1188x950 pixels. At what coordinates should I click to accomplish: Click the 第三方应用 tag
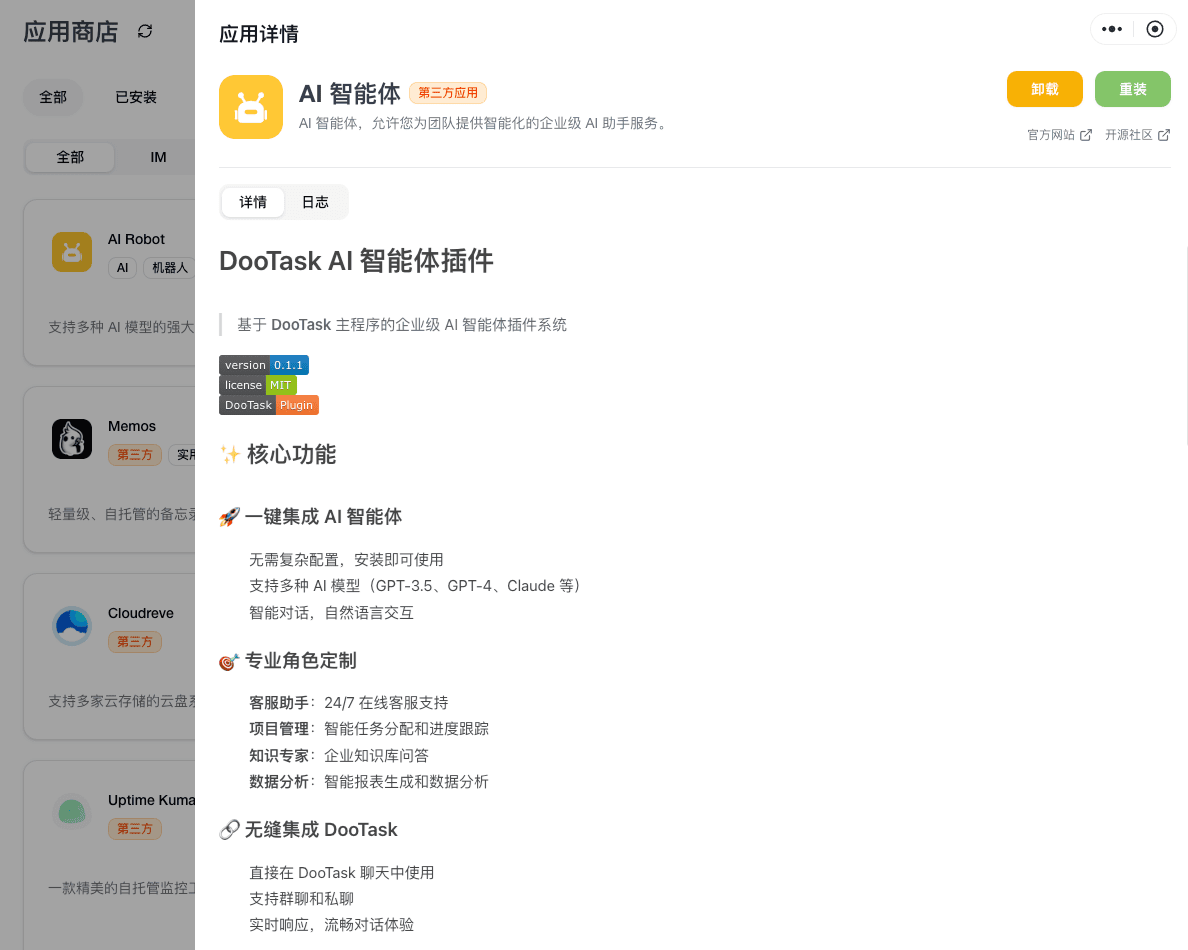[x=448, y=92]
